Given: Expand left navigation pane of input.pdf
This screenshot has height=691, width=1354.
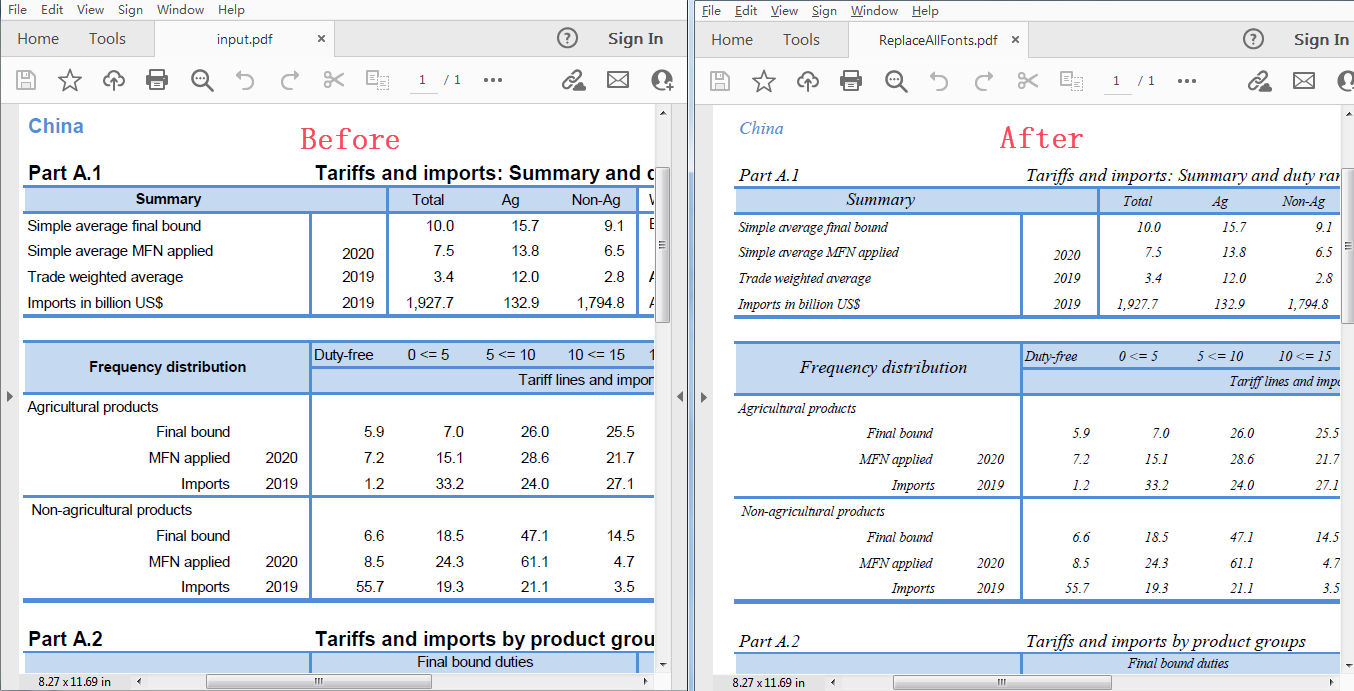Looking at the screenshot, I should (x=8, y=396).
